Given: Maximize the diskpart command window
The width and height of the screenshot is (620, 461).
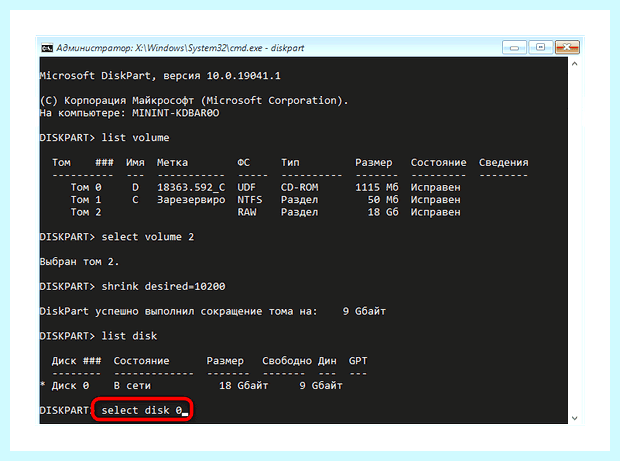Looking at the screenshot, I should 541,47.
